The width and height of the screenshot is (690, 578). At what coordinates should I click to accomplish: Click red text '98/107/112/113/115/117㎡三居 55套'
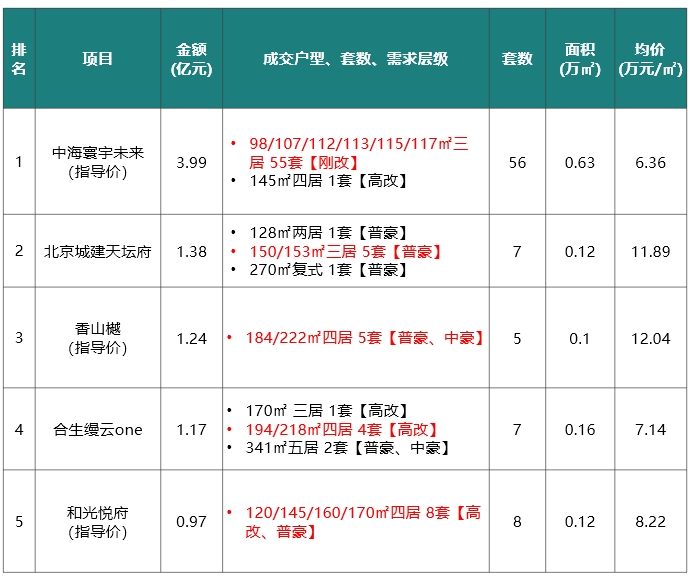coord(358,153)
